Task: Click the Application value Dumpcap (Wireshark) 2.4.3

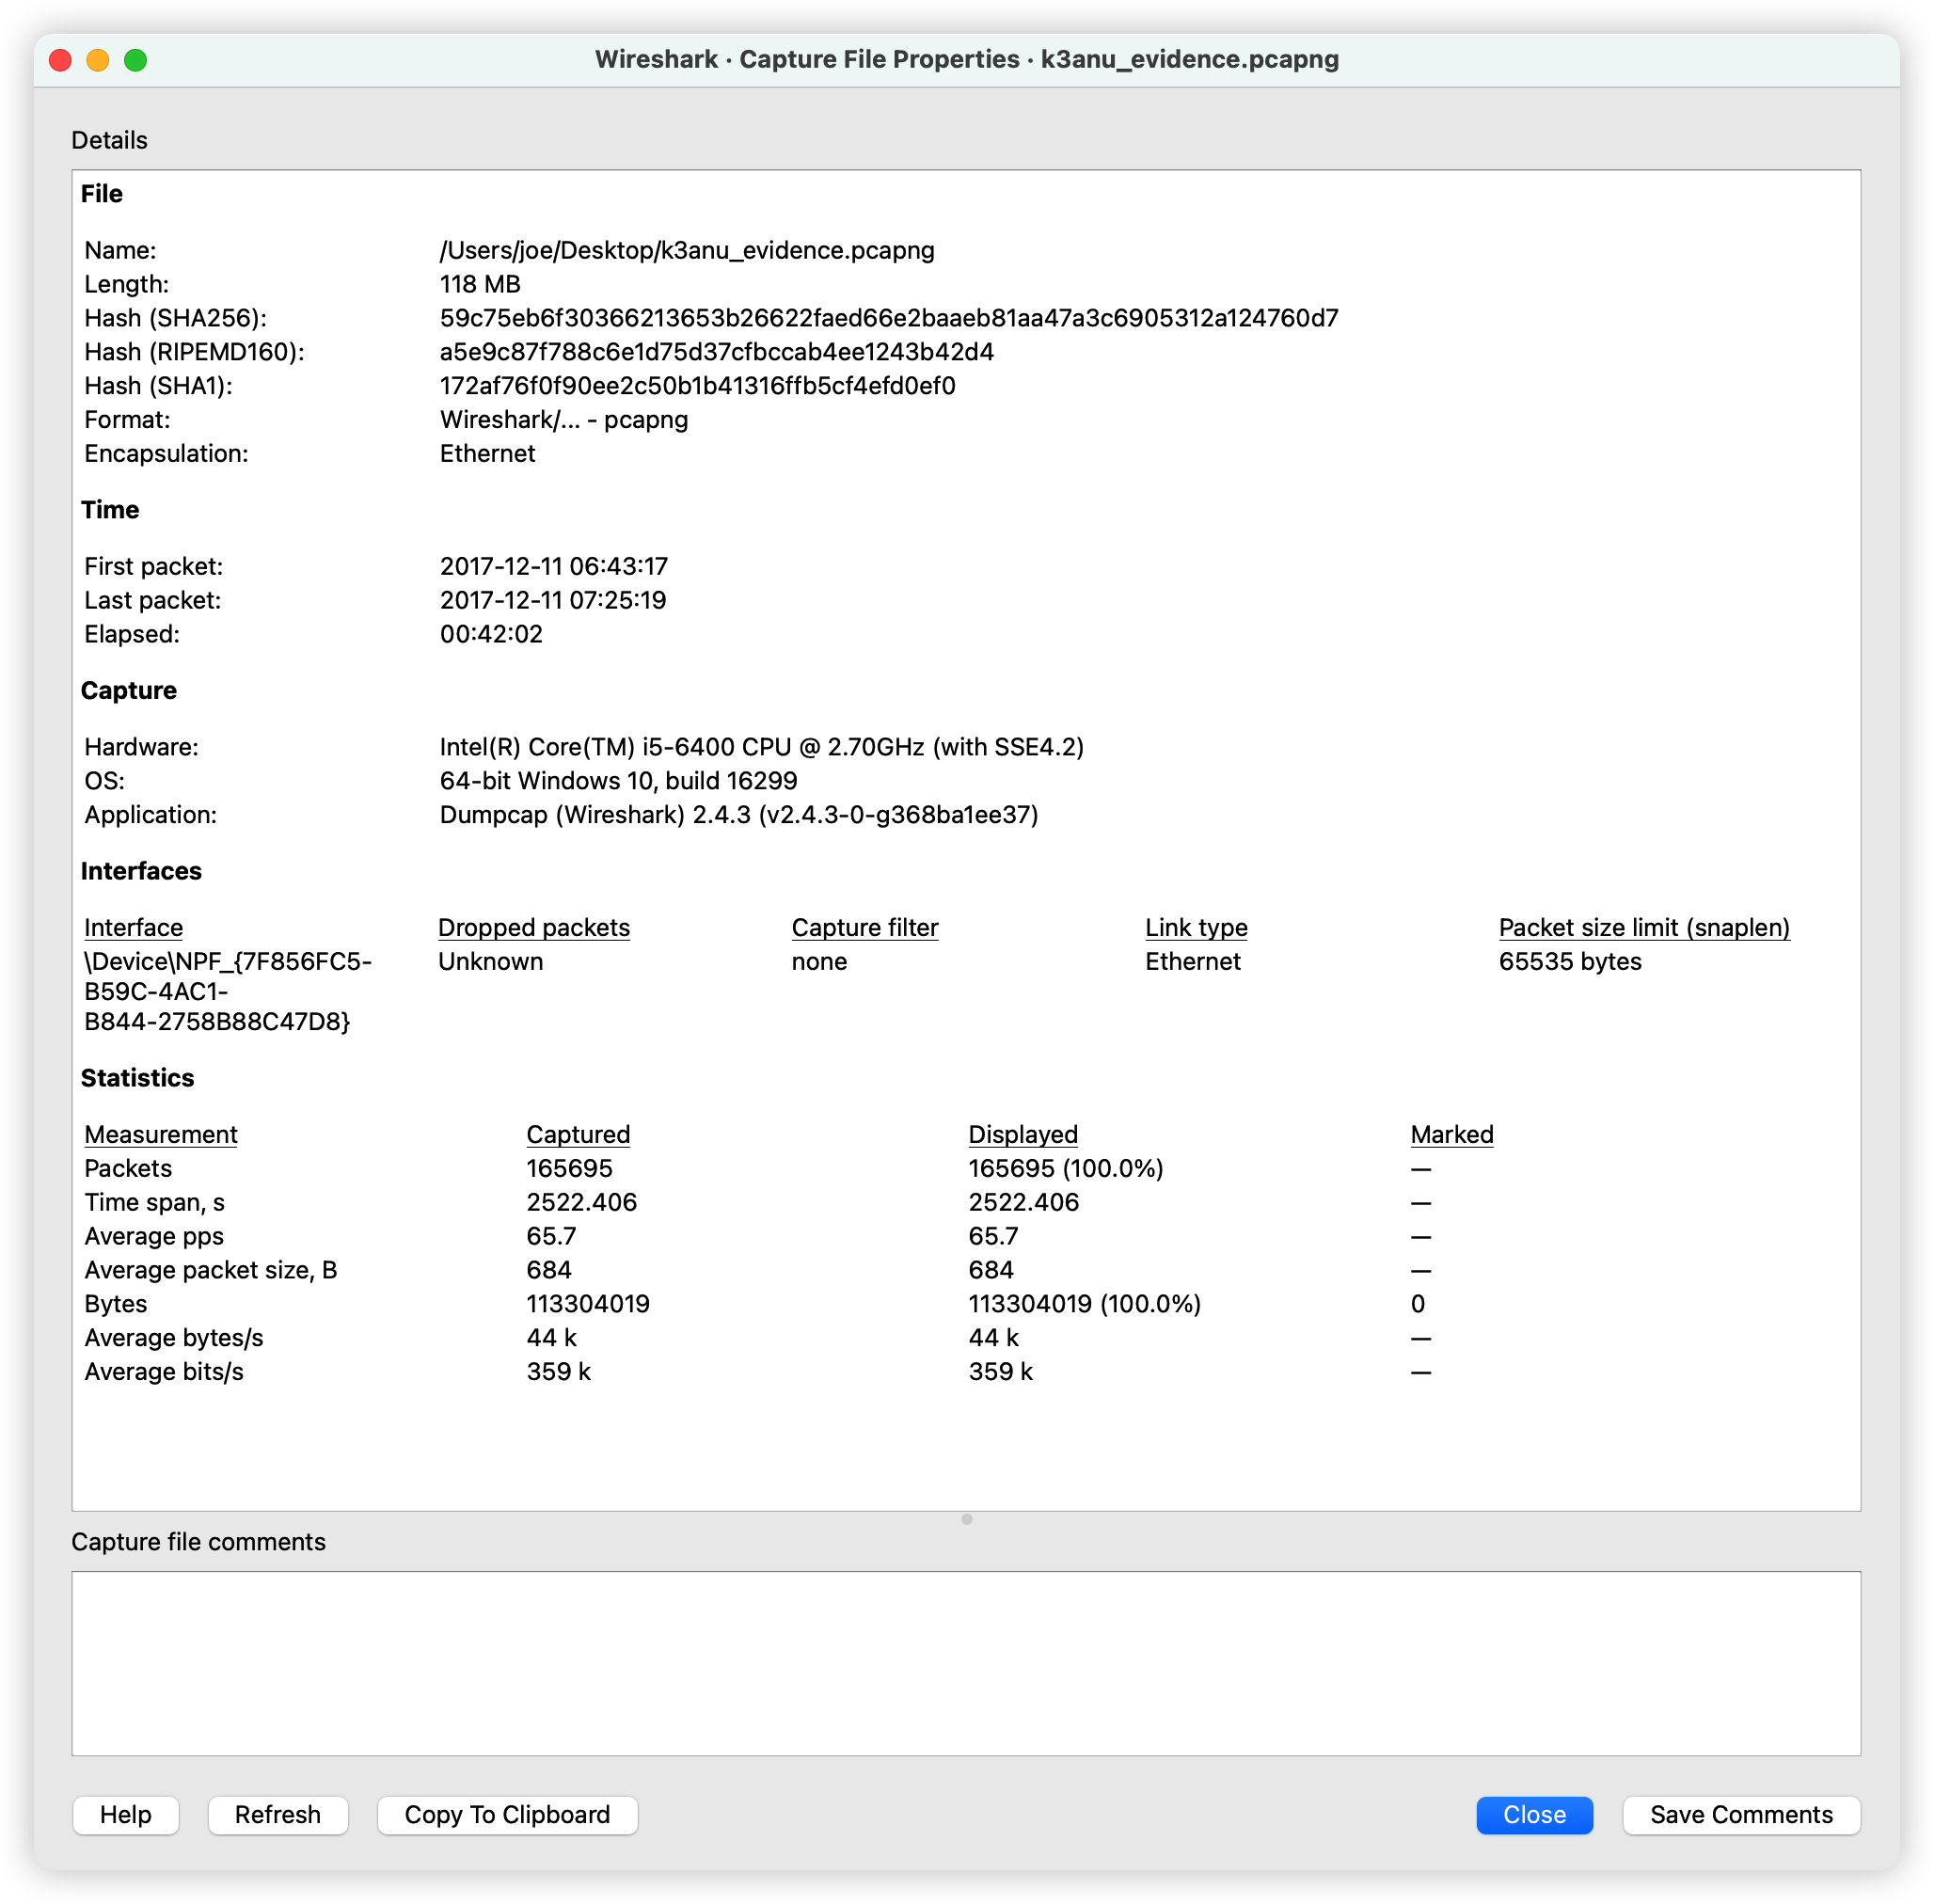Action: click(739, 815)
